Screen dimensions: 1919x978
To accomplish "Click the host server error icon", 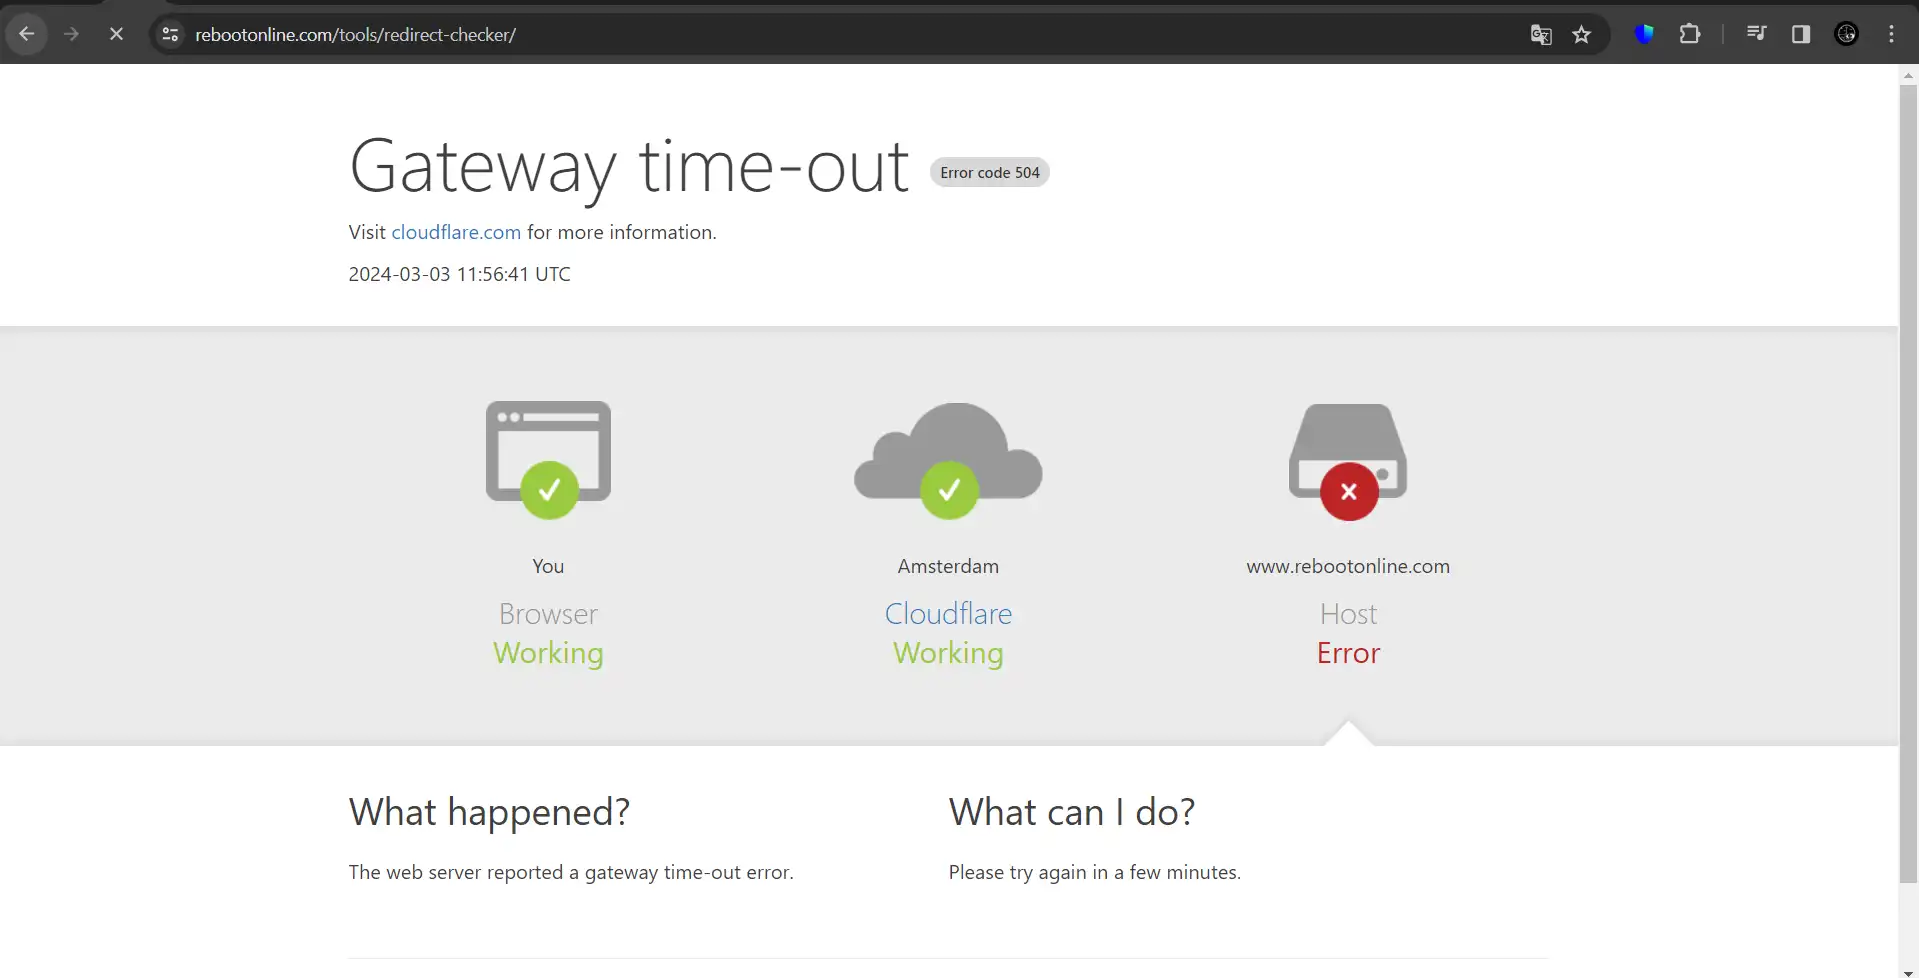I will [x=1348, y=462].
